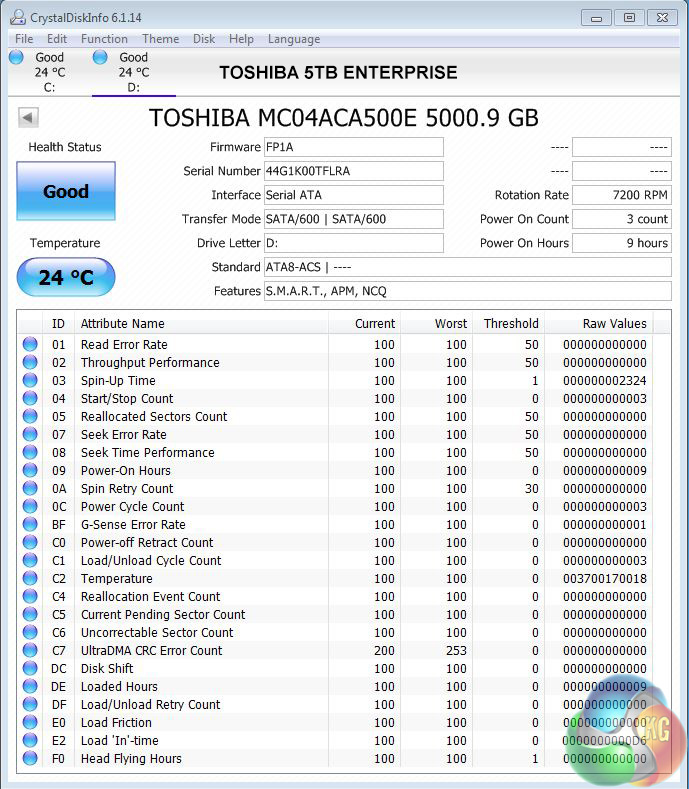Click status icon for Power Cycle Count
689x789 pixels.
30,506
